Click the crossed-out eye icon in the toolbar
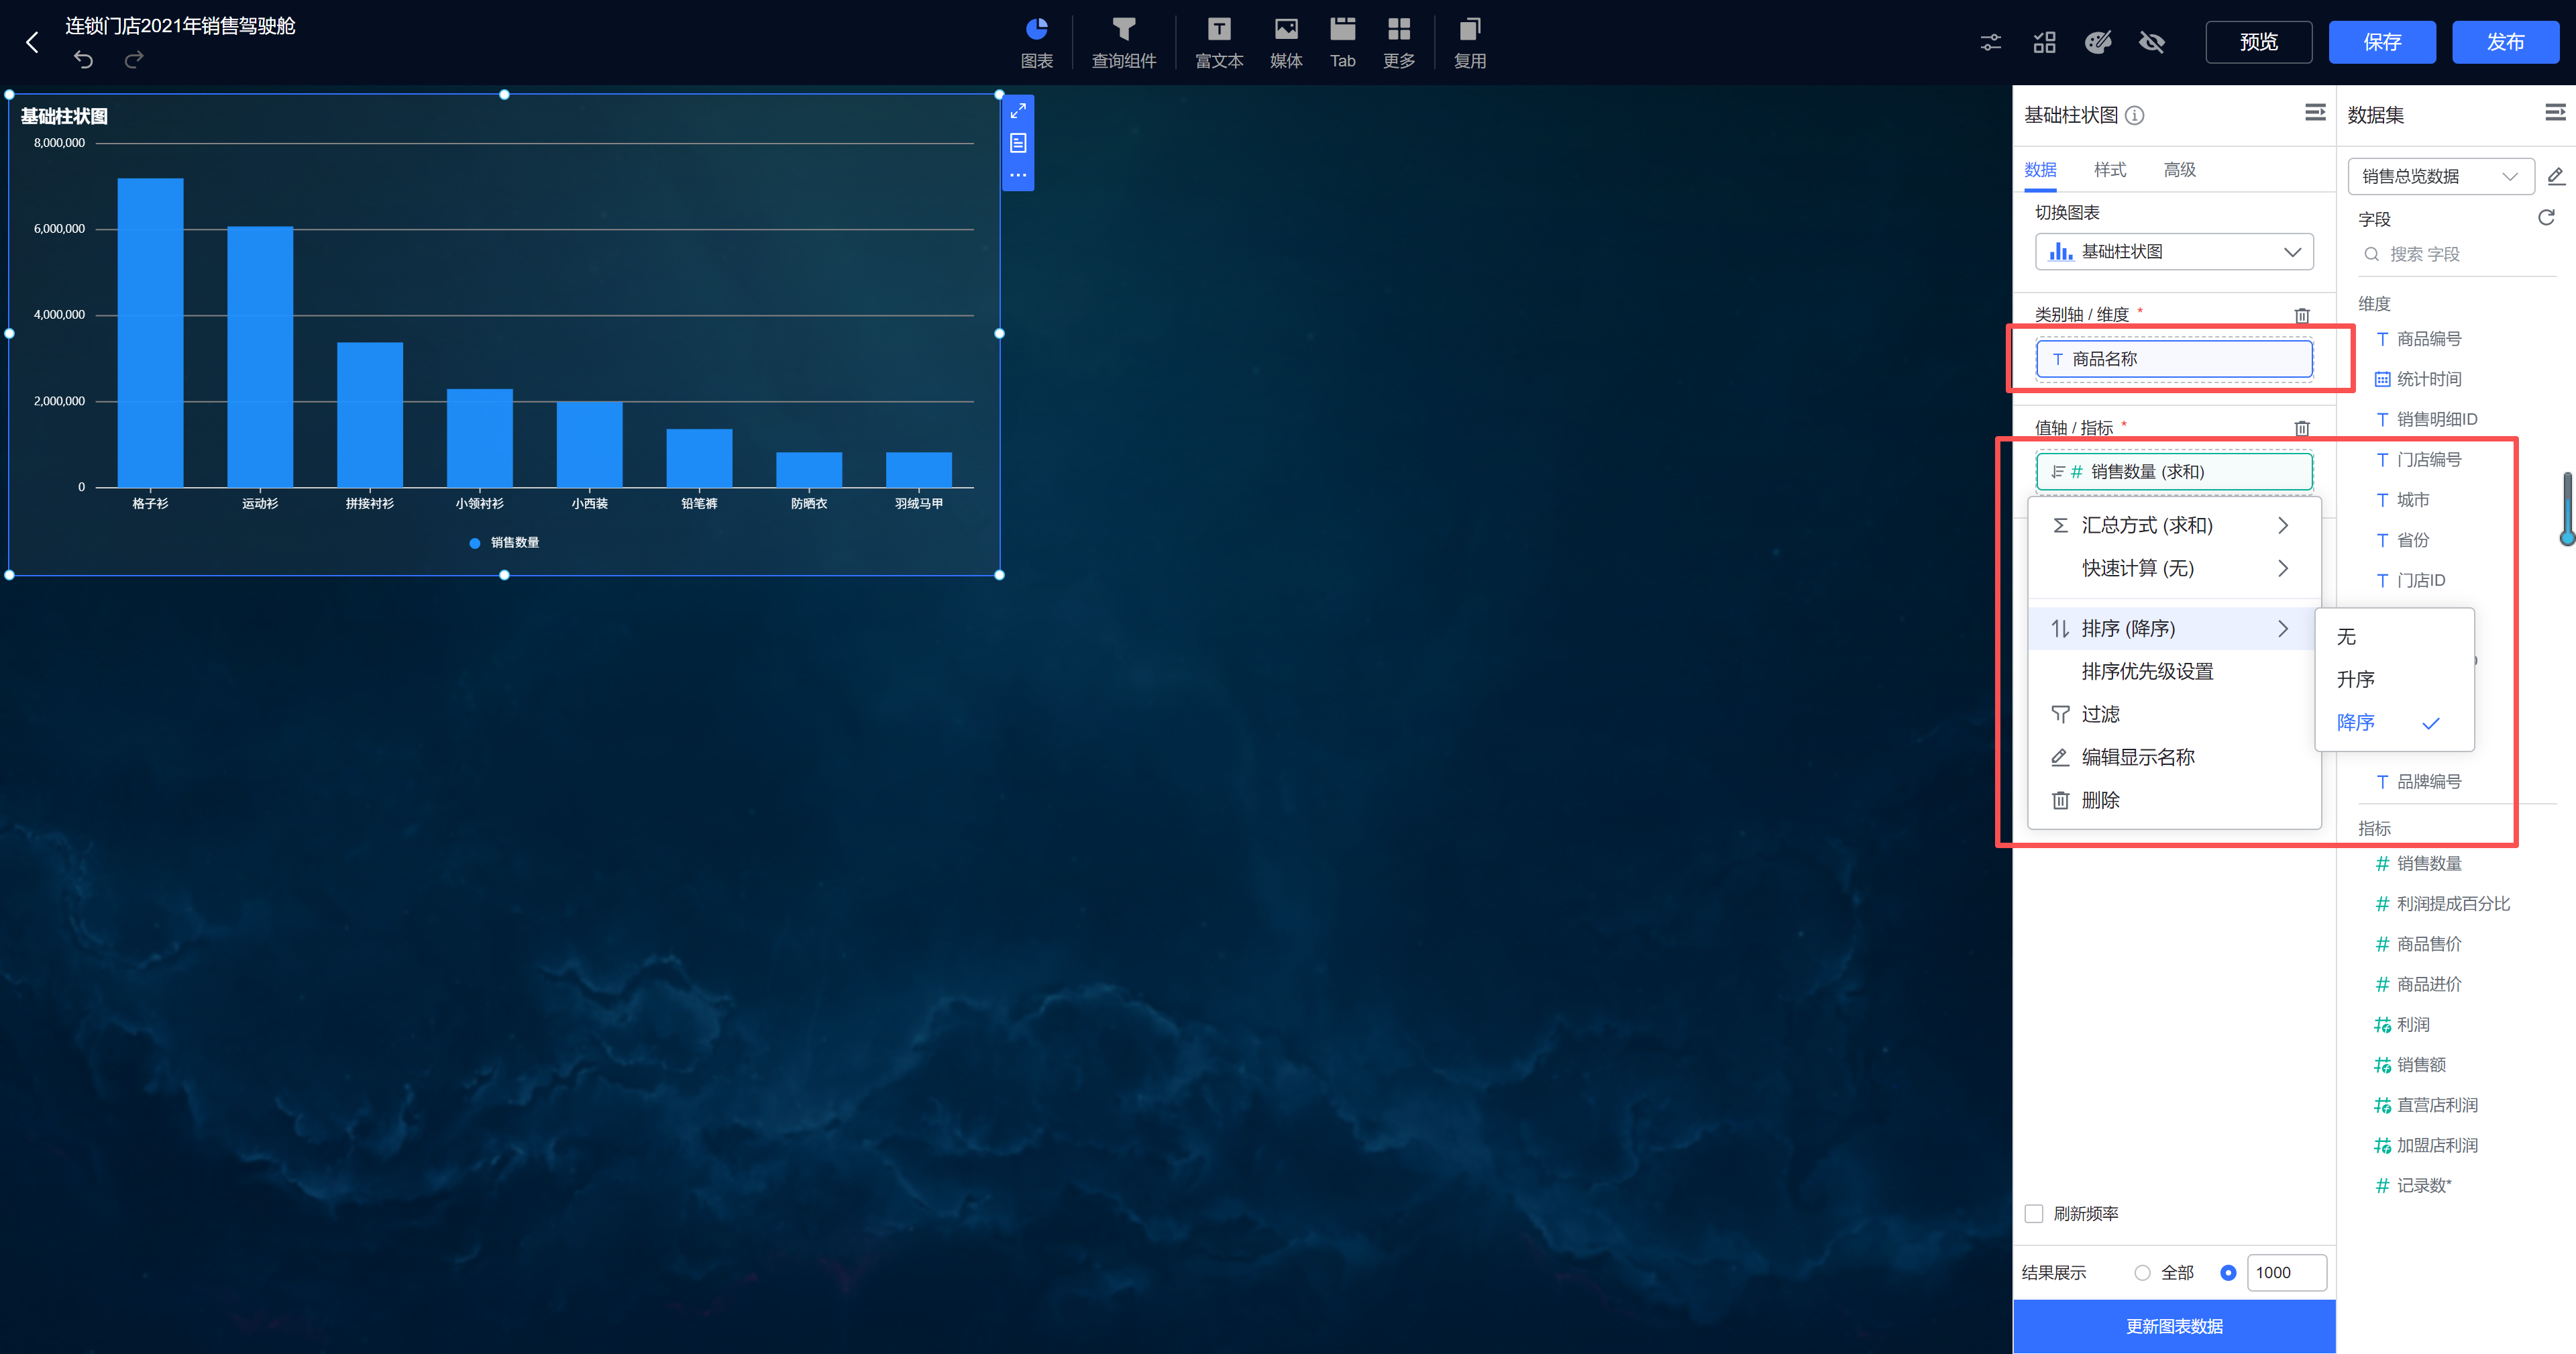This screenshot has height=1354, width=2576. coord(2151,42)
